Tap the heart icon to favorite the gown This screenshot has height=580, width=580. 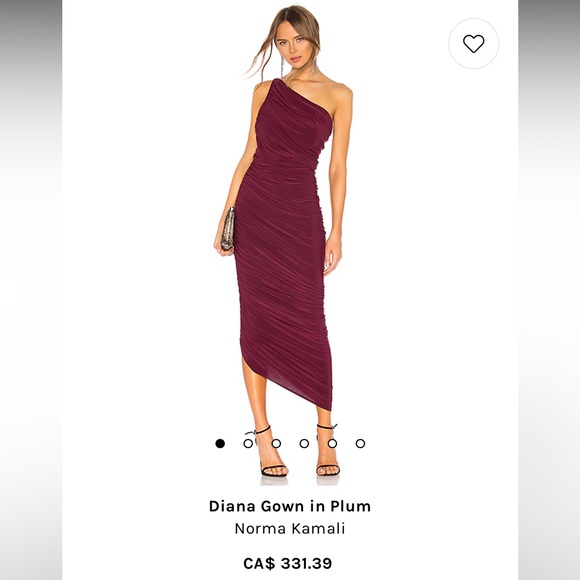pos(473,44)
